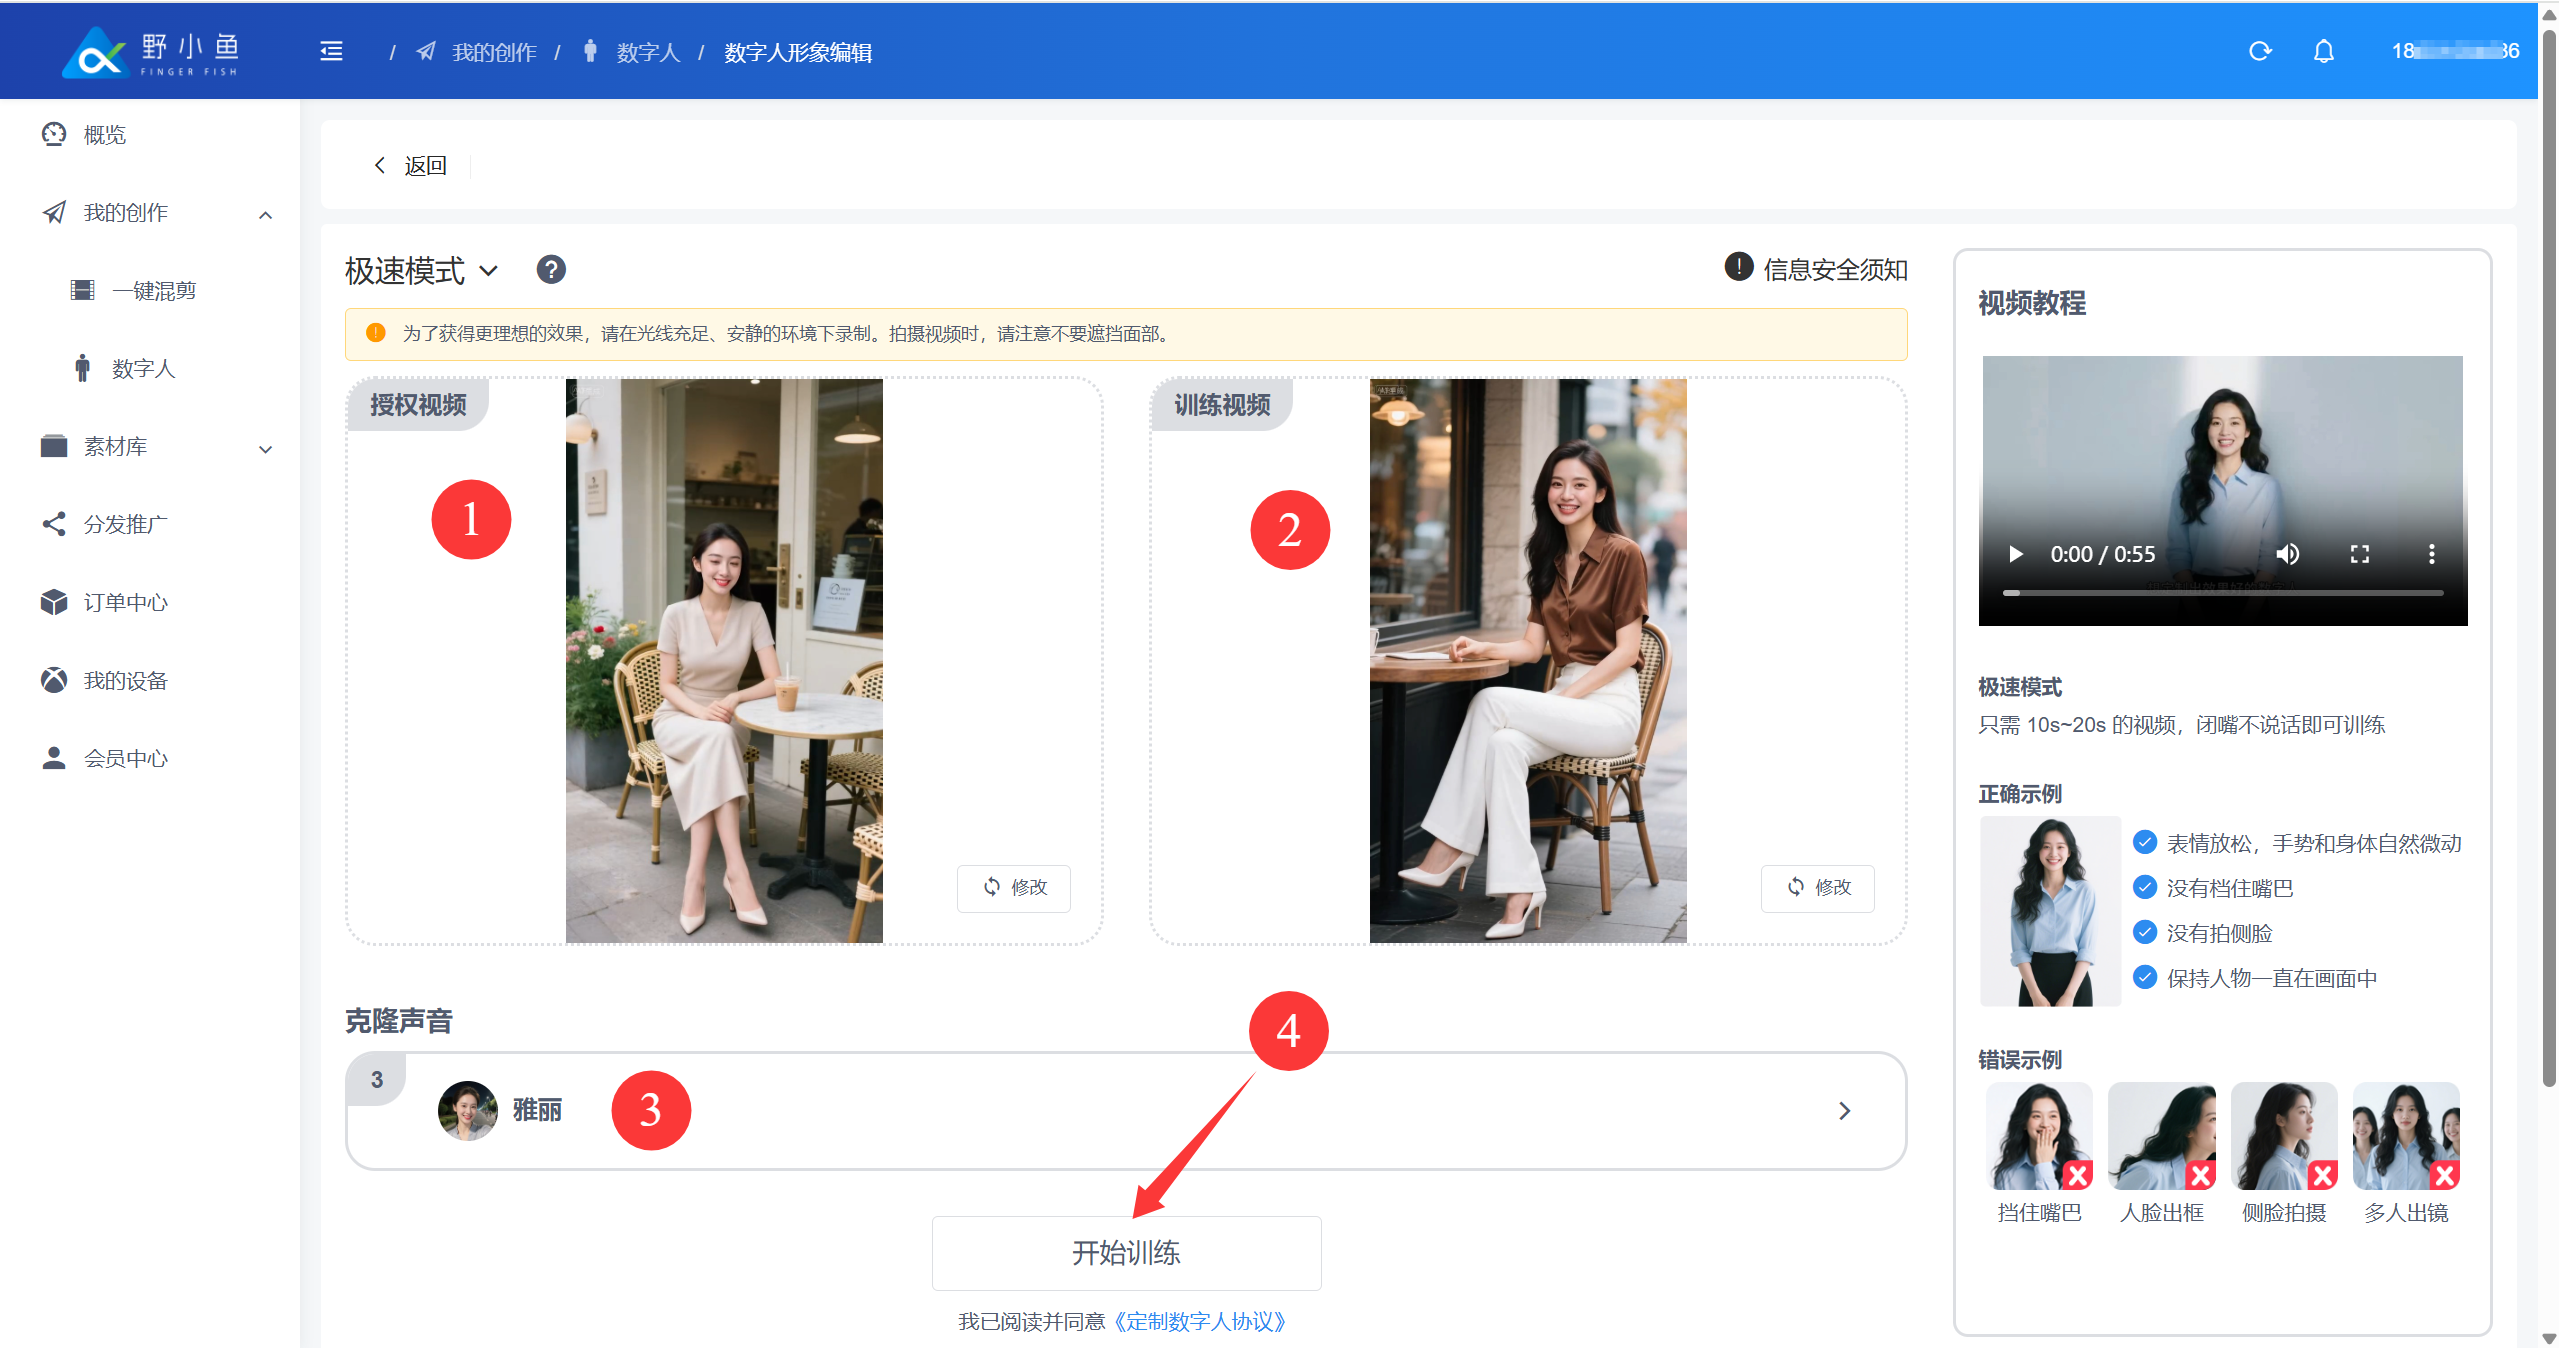This screenshot has height=1348, width=2559.
Task: Go to 订单中心 menu item
Action: (x=125, y=603)
